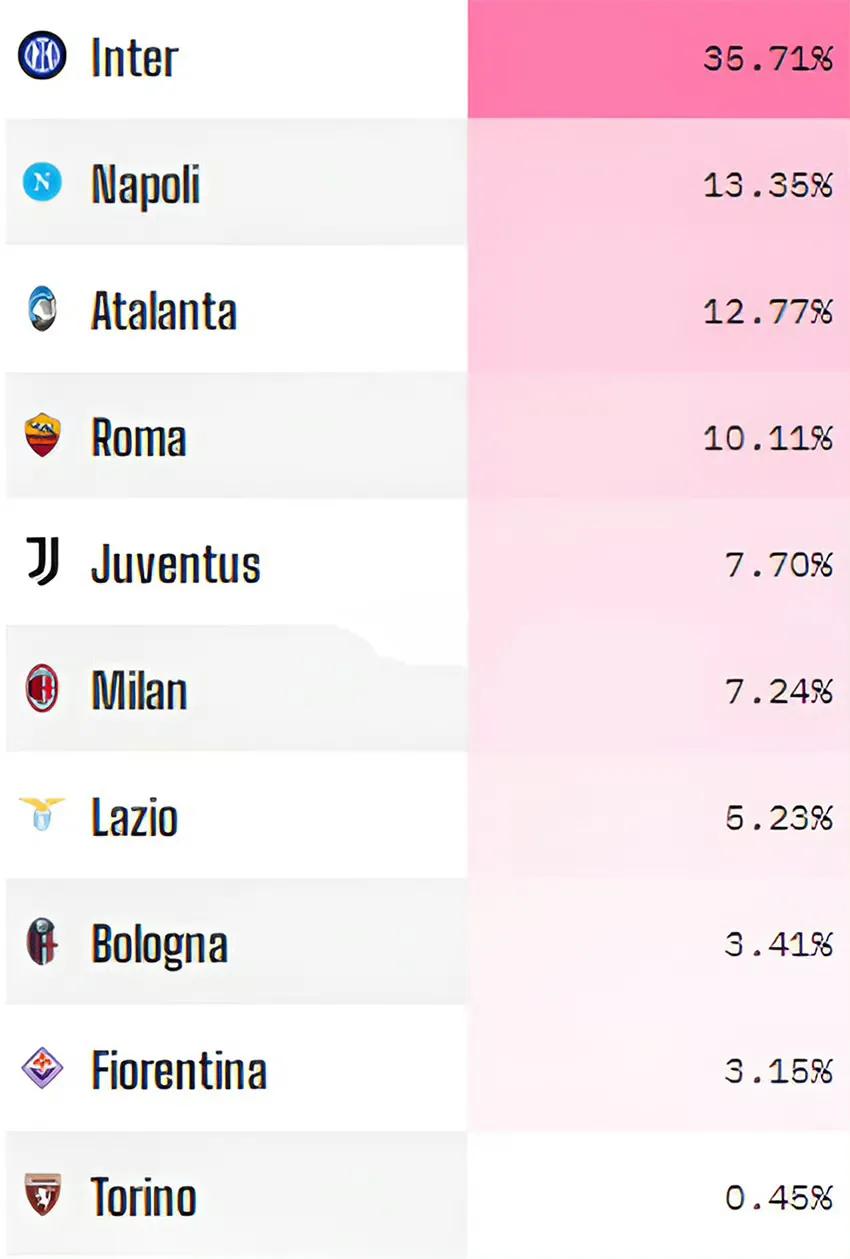Open the Inter team name link

pyautogui.click(x=135, y=58)
